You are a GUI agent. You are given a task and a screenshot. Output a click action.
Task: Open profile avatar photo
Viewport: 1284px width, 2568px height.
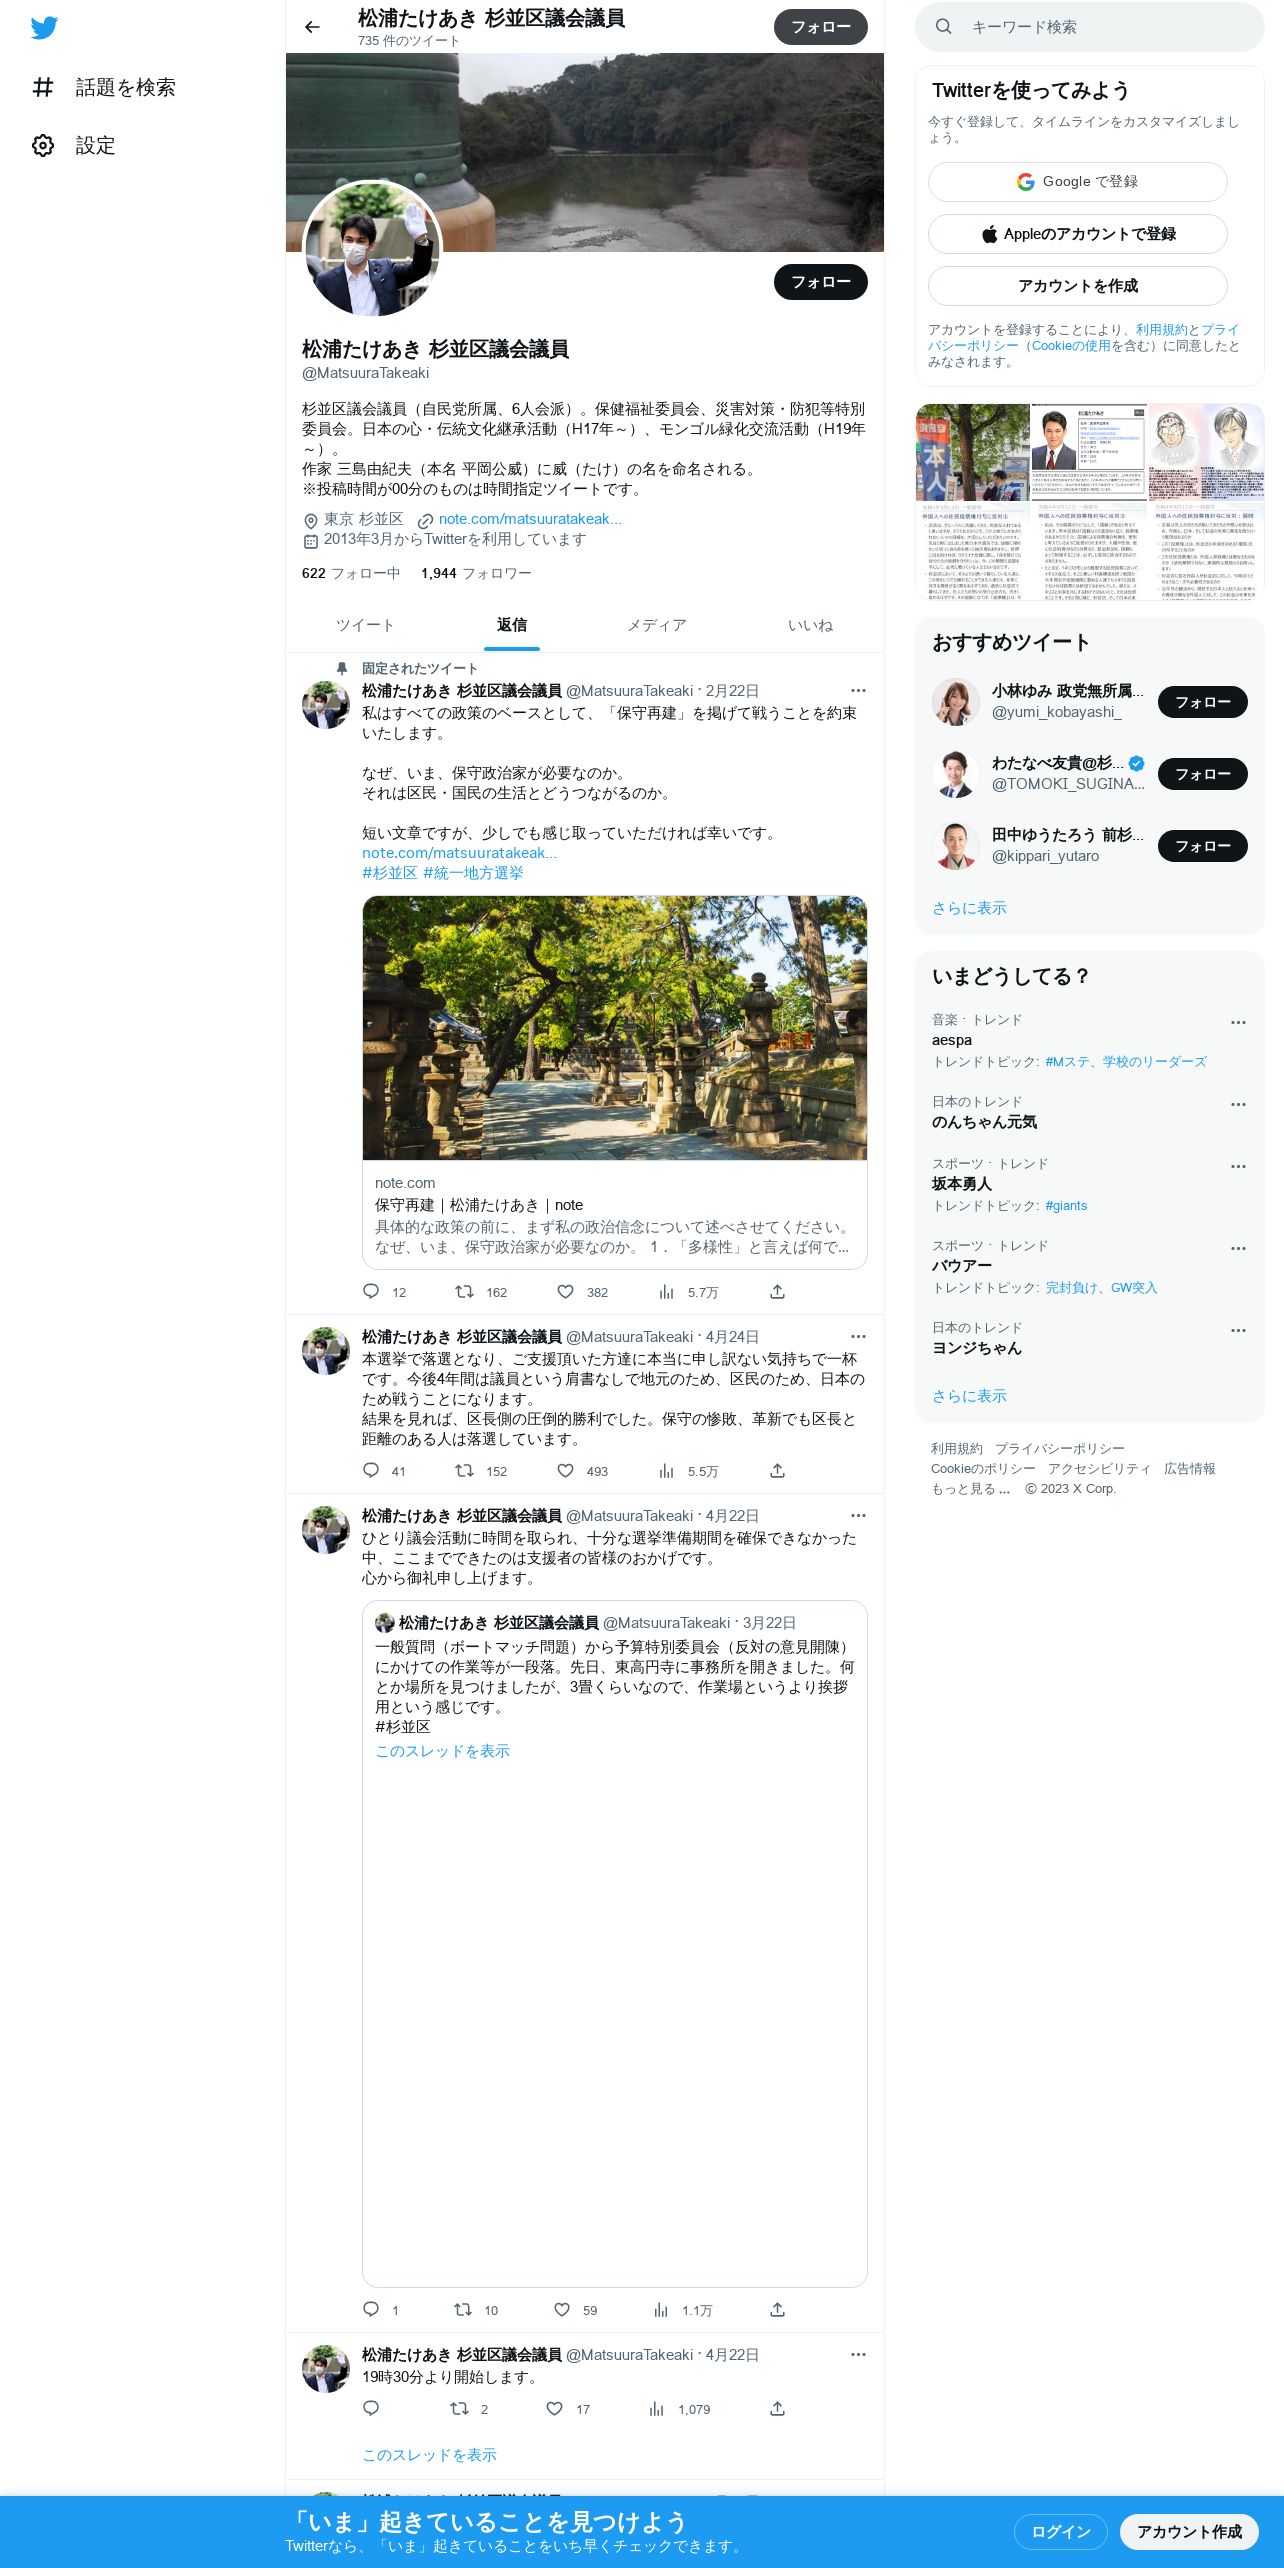(x=372, y=249)
